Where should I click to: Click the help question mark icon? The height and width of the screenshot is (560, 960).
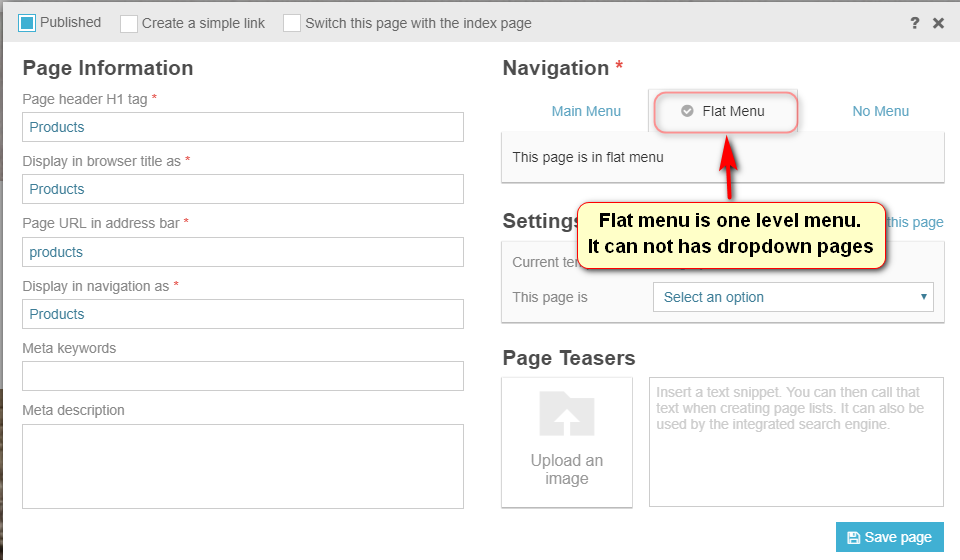914,23
